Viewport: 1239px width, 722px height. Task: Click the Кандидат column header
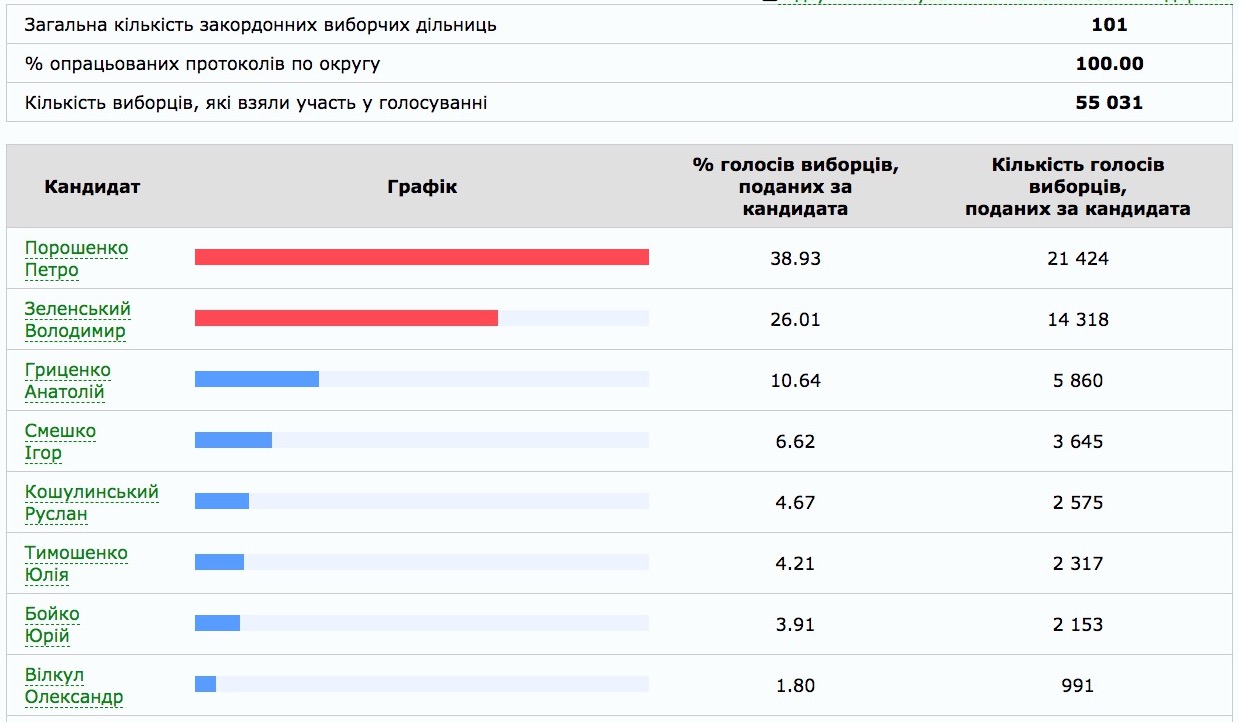pyautogui.click(x=92, y=187)
